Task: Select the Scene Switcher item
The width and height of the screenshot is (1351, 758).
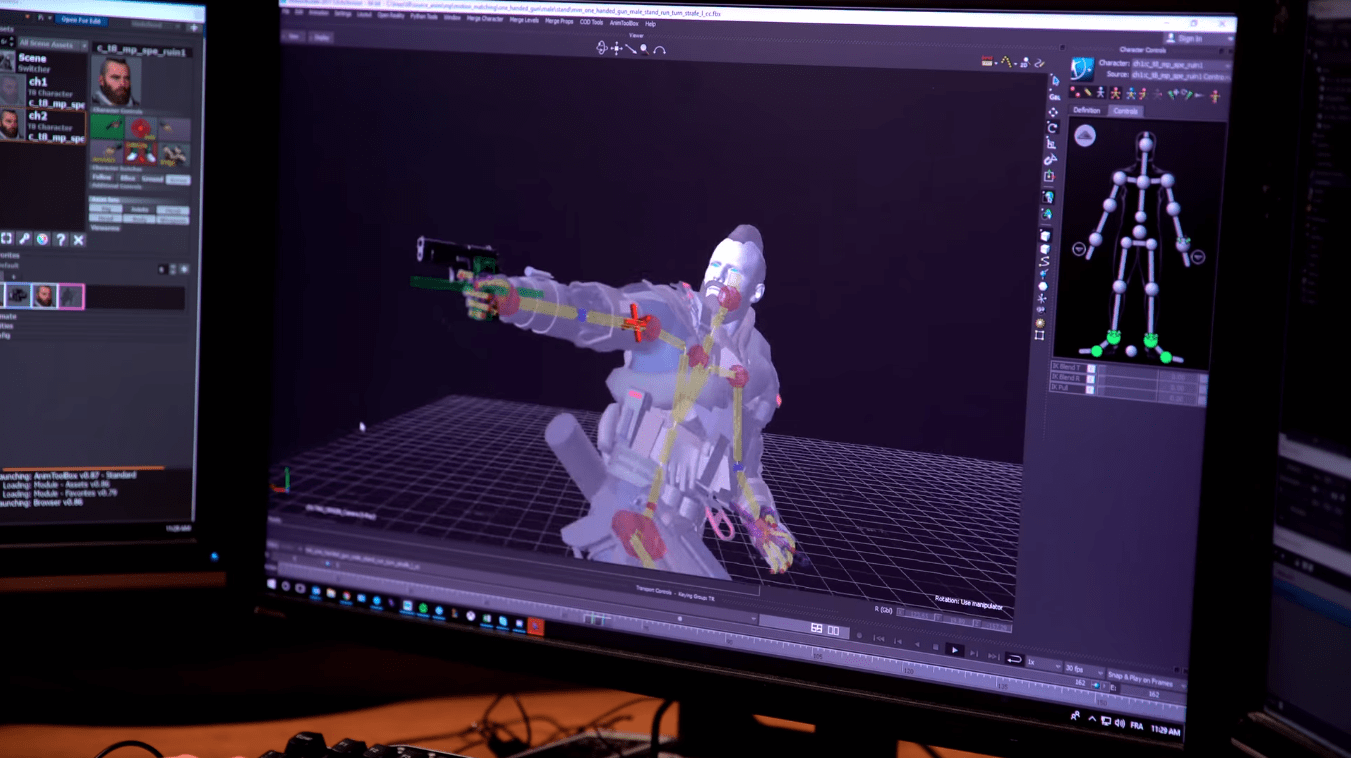Action: (x=43, y=61)
